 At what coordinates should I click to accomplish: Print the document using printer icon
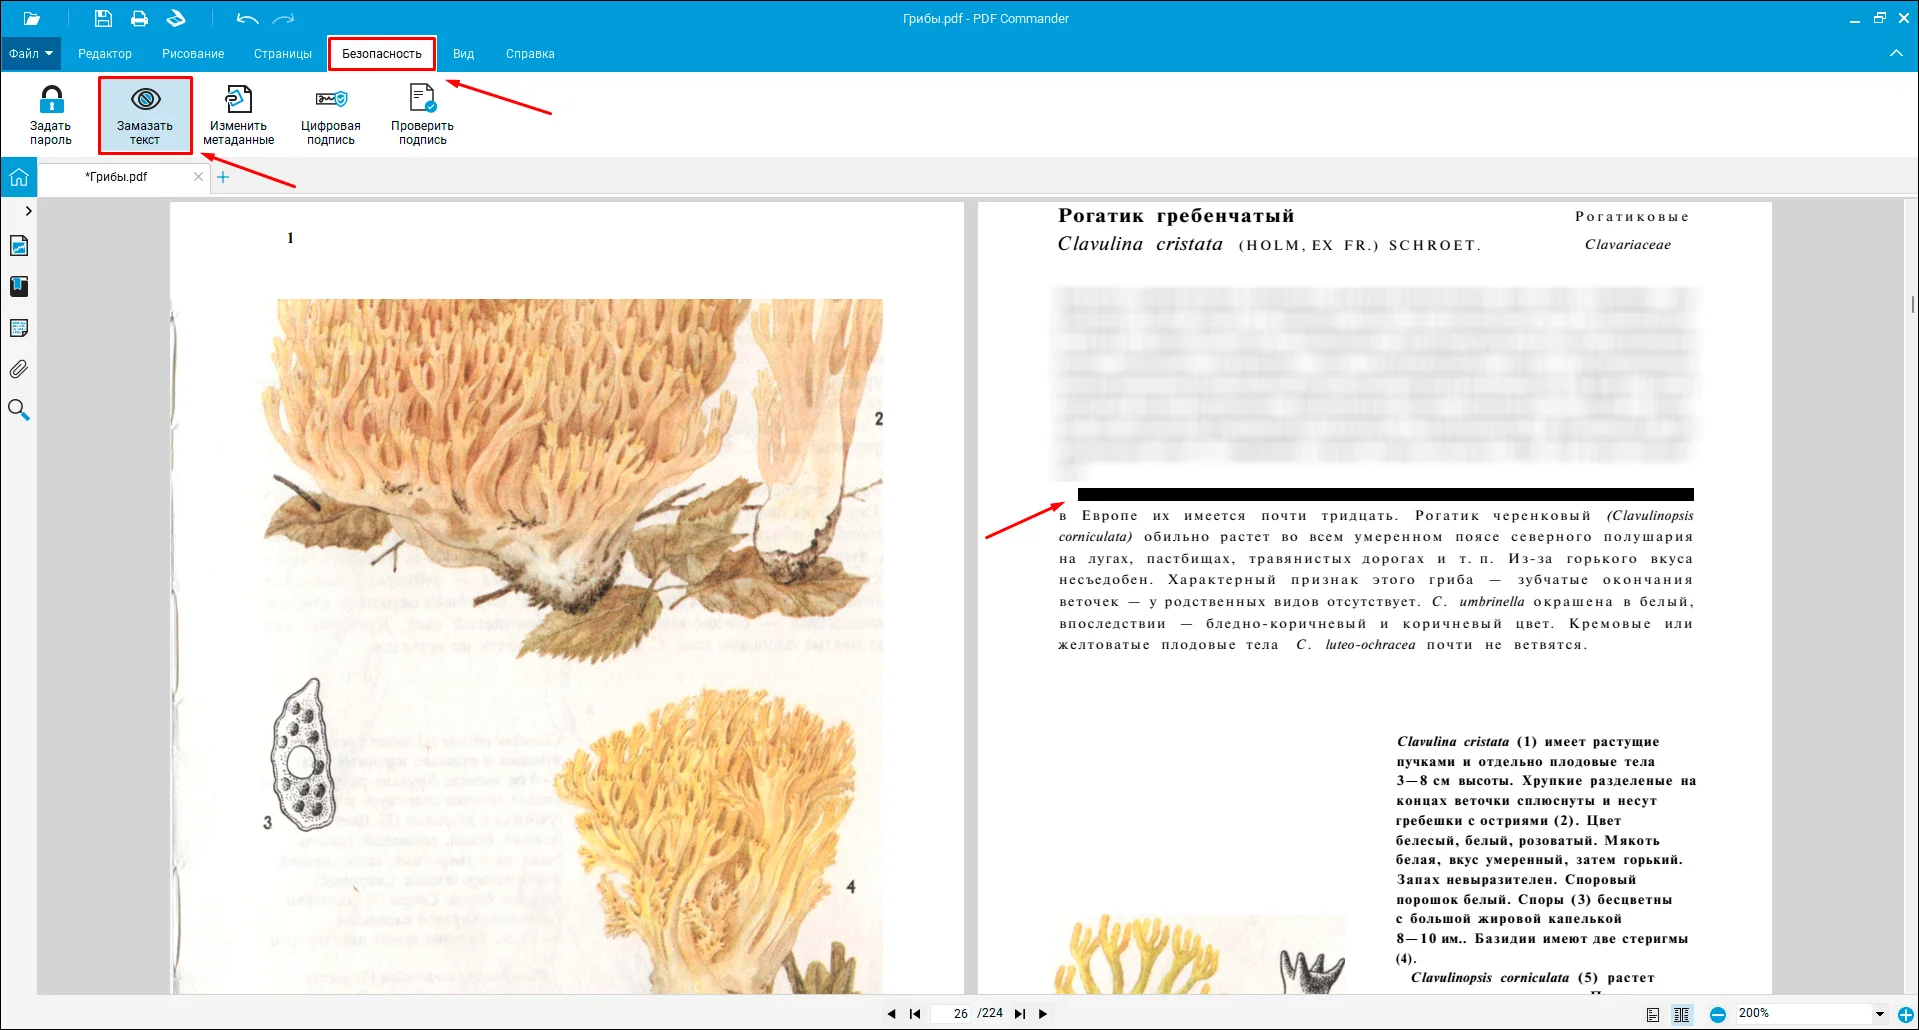click(139, 18)
